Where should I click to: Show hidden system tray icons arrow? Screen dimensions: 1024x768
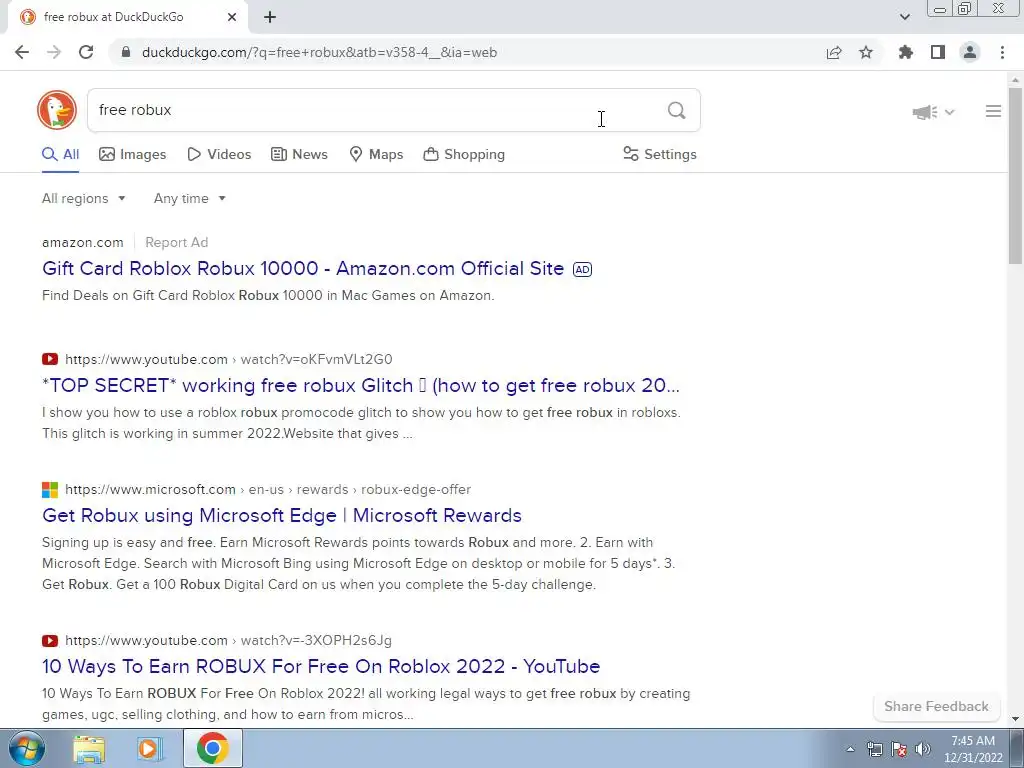pos(850,749)
